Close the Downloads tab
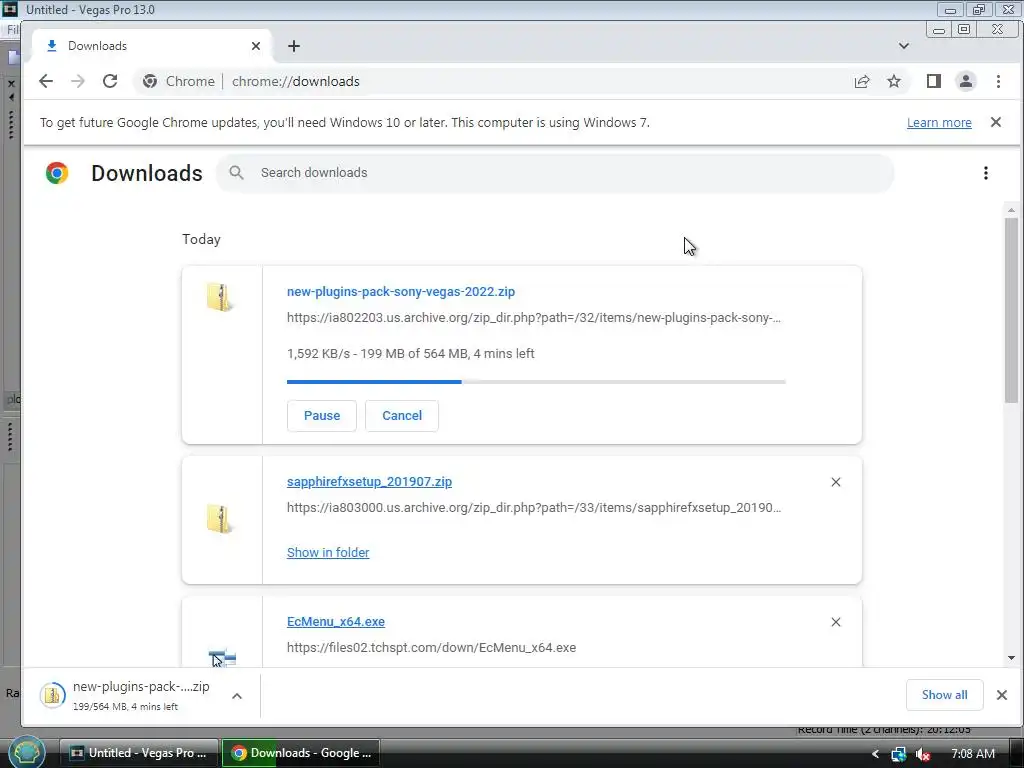Screen dimensions: 1024x768 (x=256, y=46)
